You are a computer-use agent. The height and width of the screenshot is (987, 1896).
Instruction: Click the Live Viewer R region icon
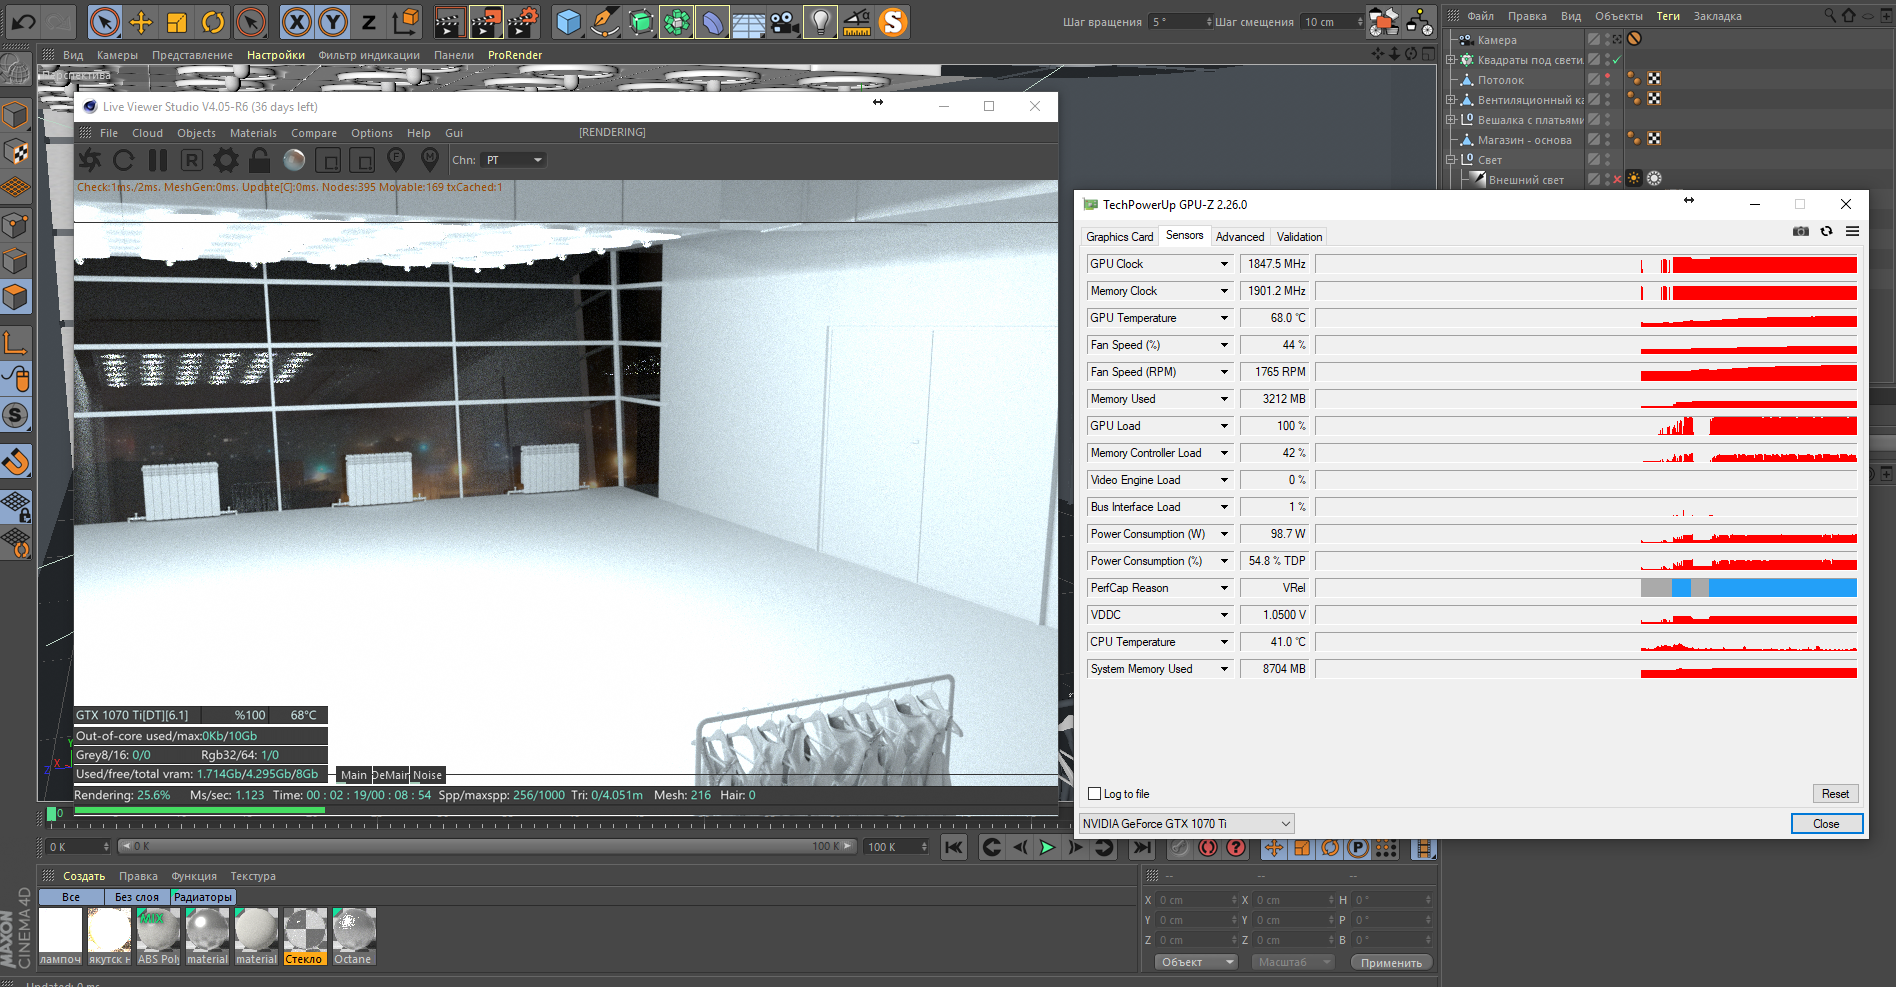[x=192, y=160]
